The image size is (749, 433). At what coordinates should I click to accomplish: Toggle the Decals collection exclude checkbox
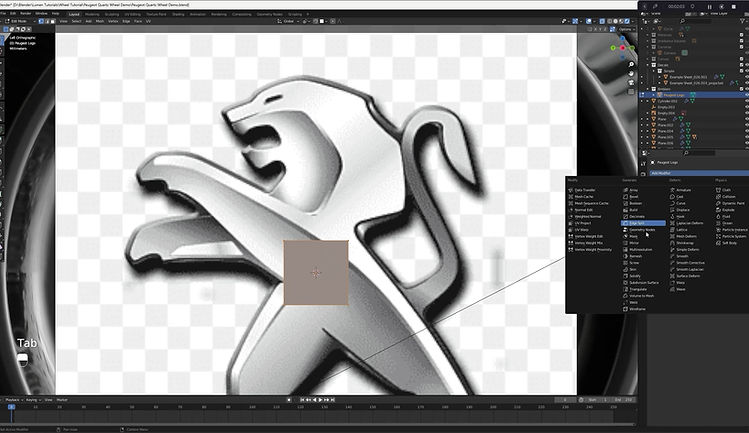(x=741, y=65)
